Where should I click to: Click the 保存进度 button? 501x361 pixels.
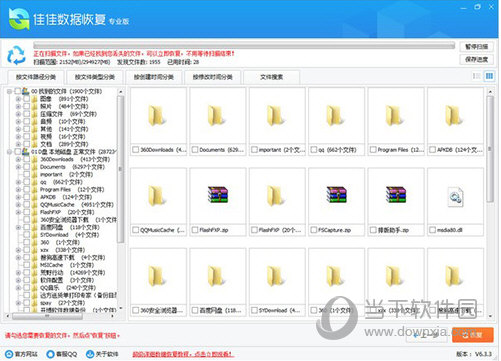click(477, 60)
